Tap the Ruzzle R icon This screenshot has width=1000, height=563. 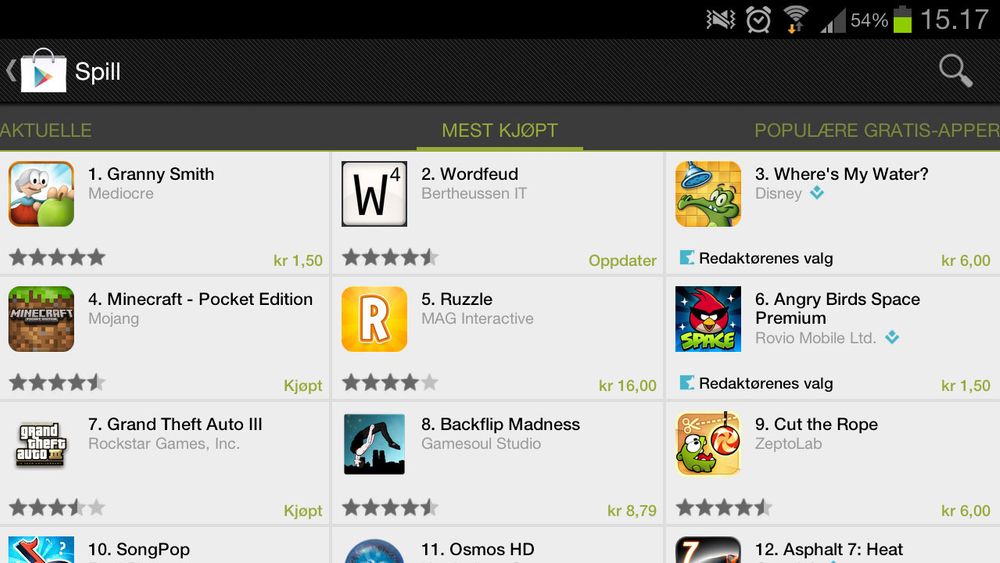pos(374,319)
